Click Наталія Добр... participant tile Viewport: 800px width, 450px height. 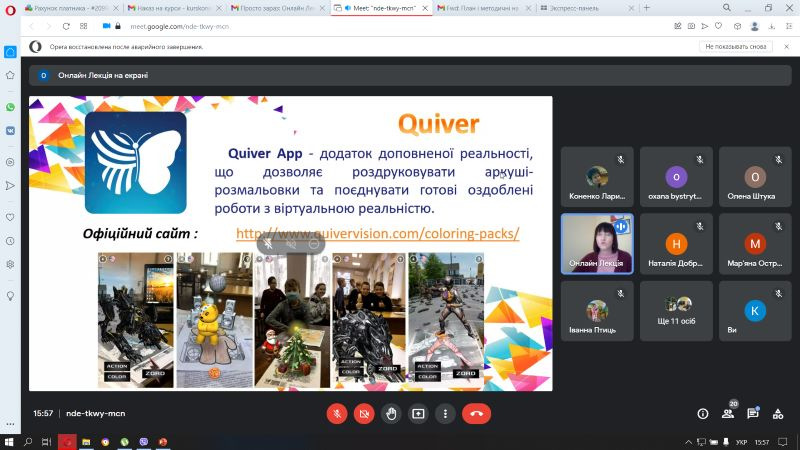pos(676,244)
